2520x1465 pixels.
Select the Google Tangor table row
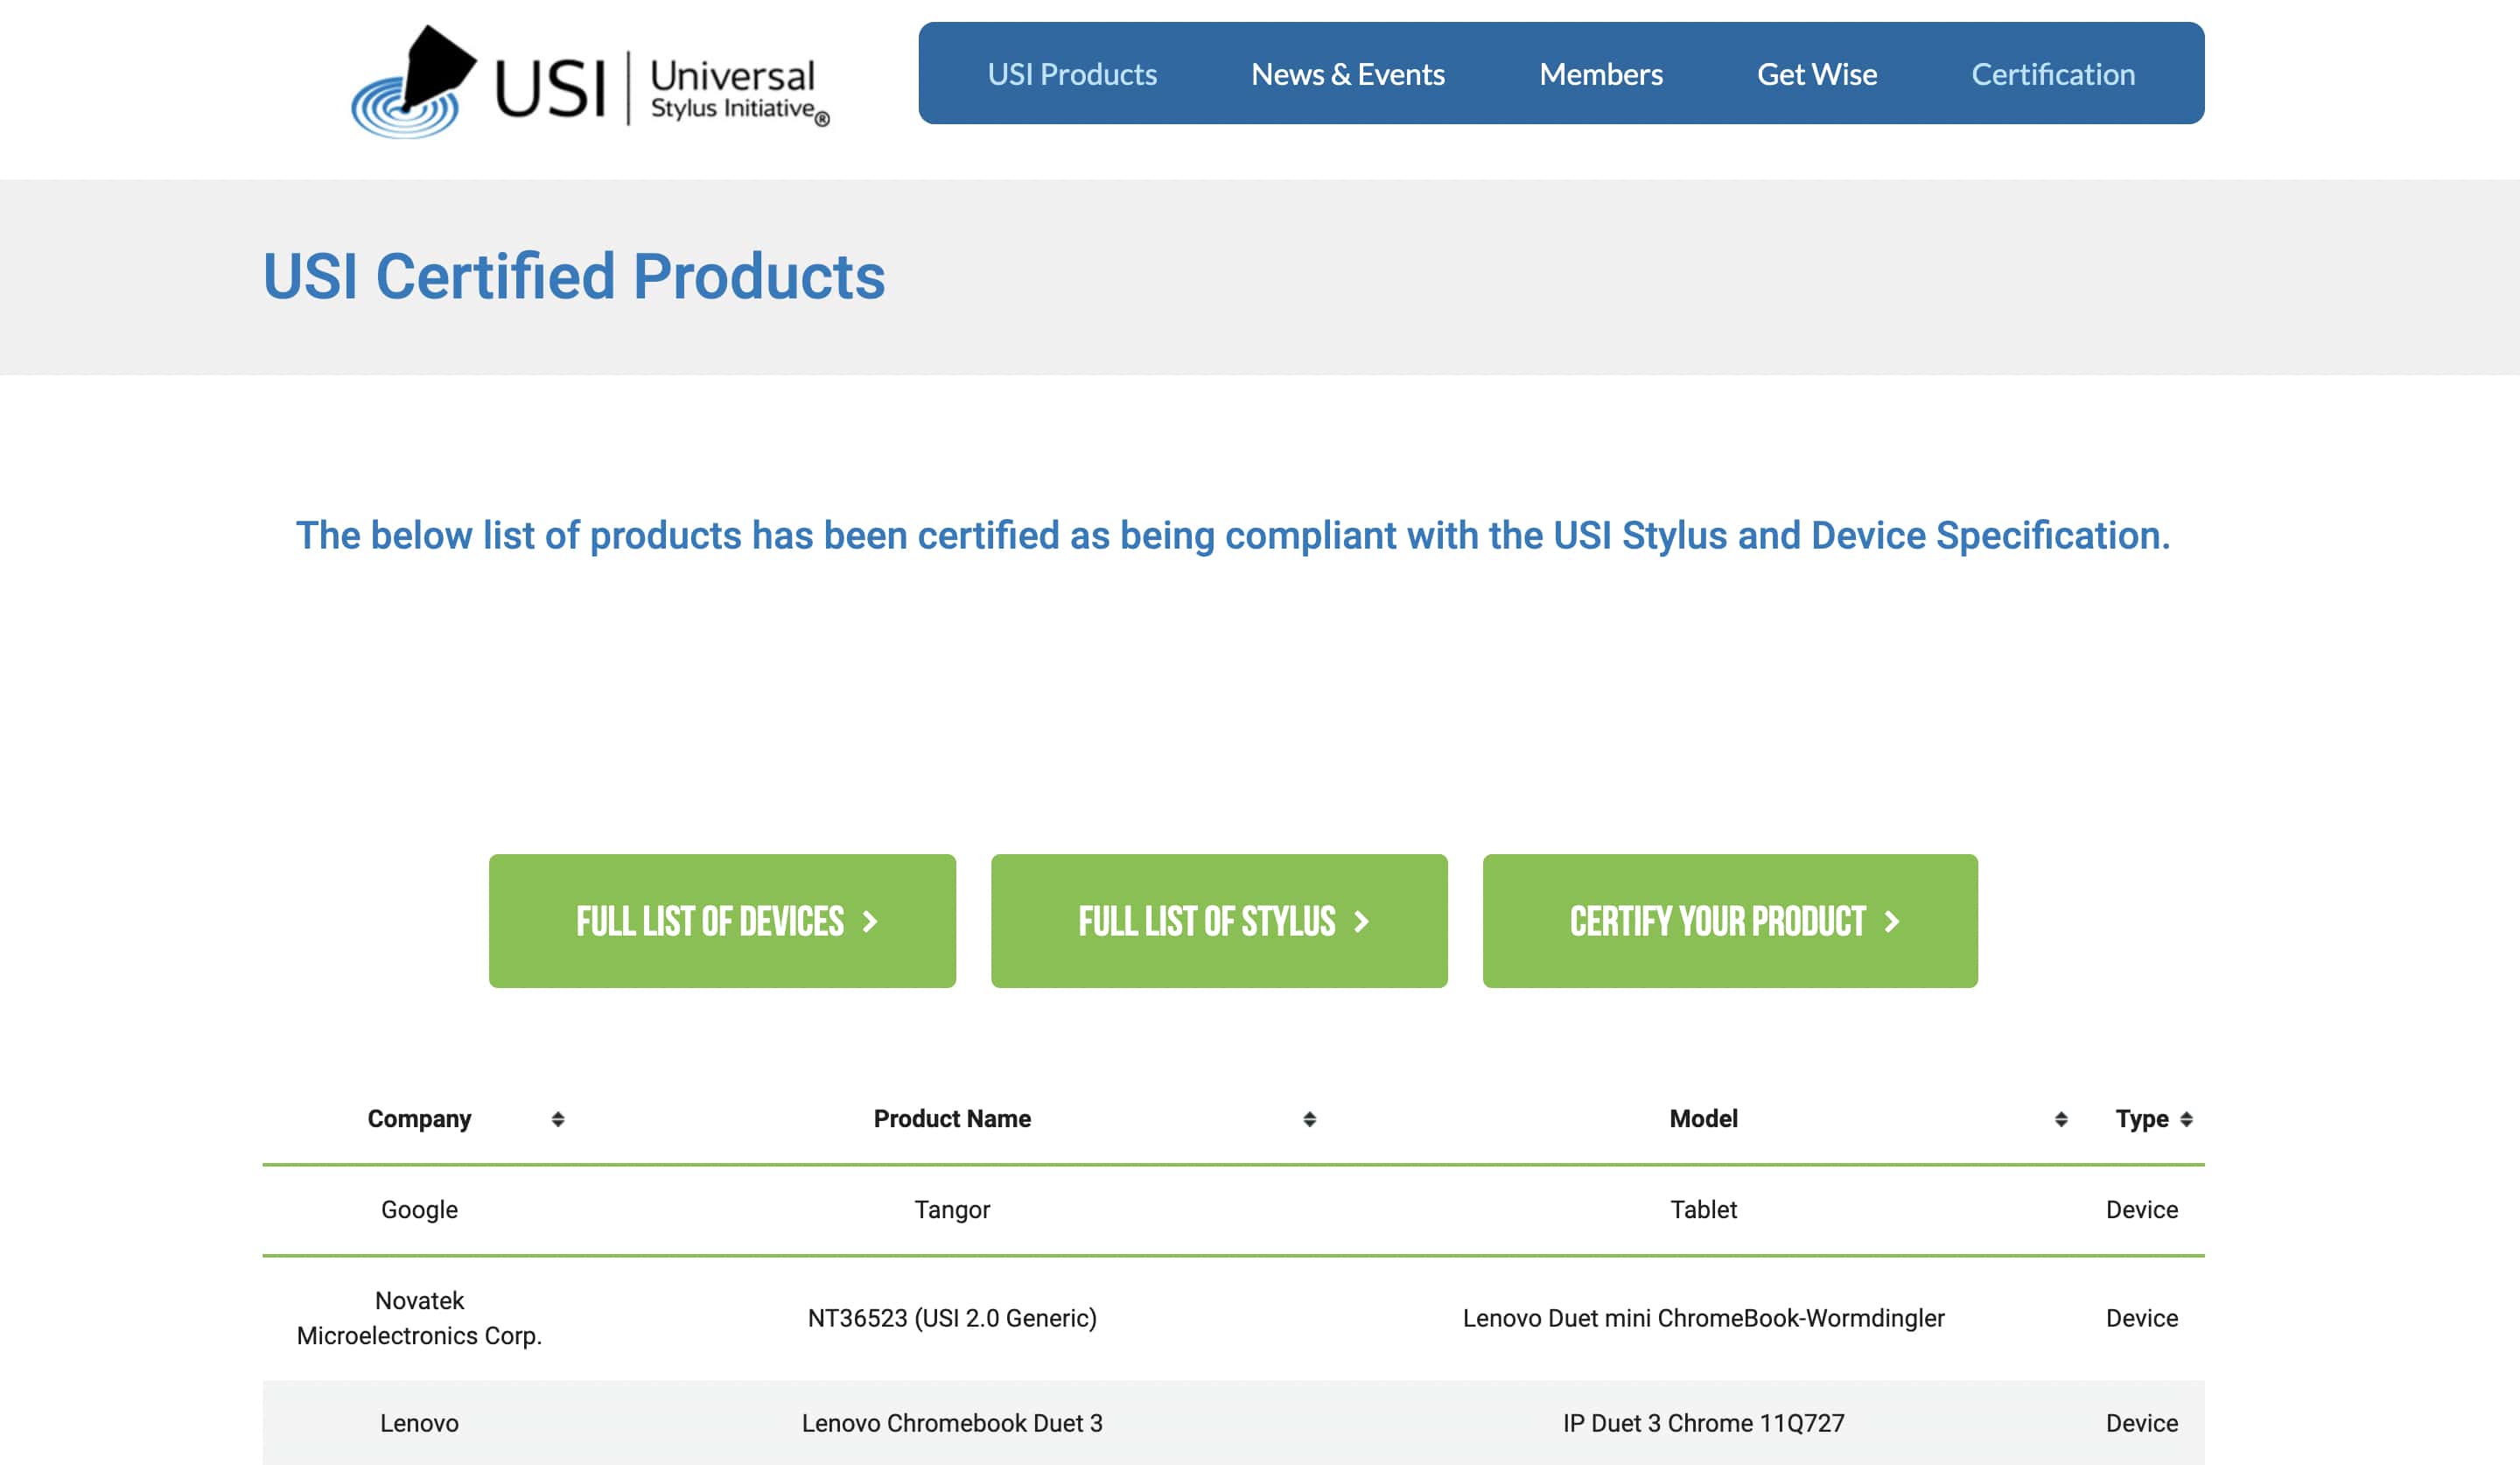951,1209
